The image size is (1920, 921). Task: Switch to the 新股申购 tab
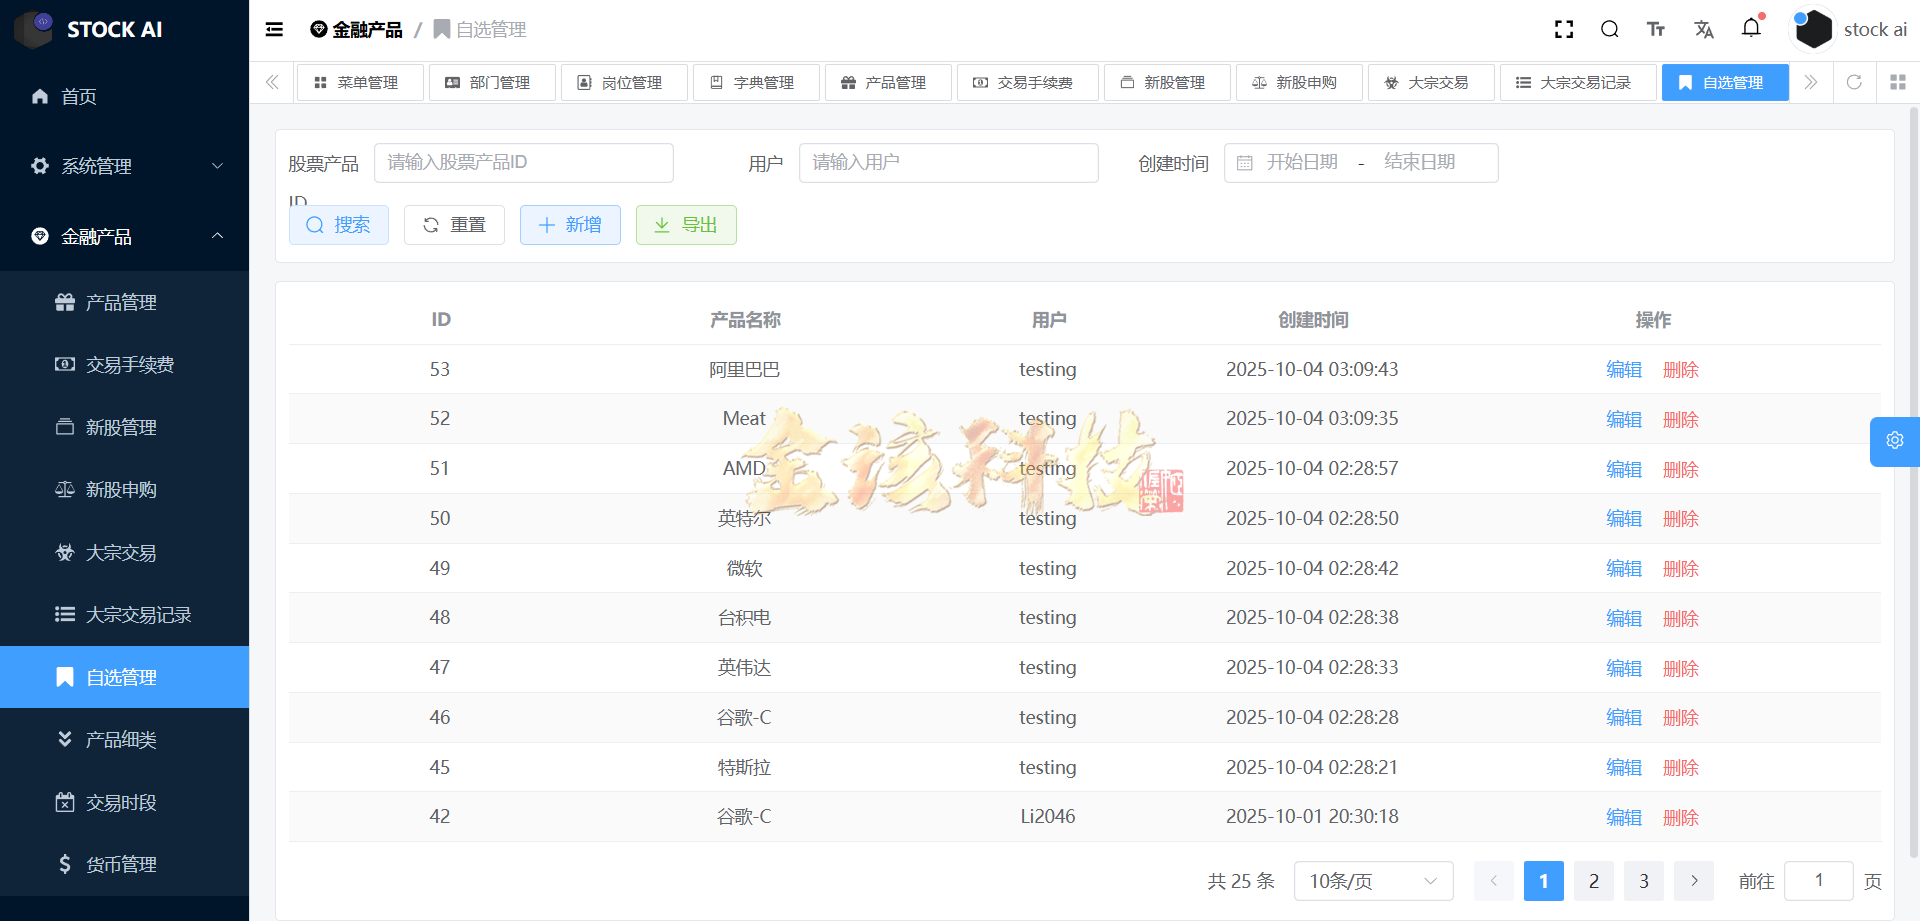(x=1299, y=82)
